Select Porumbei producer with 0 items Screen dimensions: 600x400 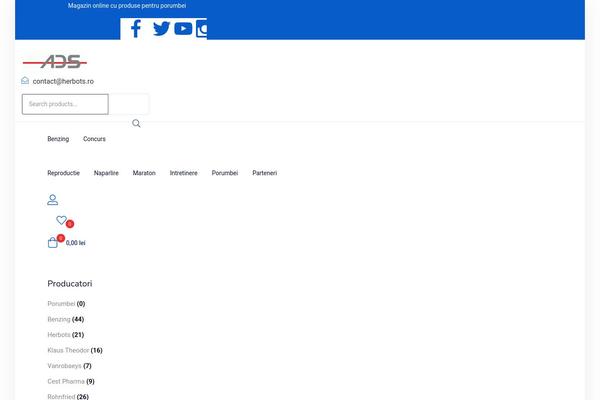tap(61, 304)
